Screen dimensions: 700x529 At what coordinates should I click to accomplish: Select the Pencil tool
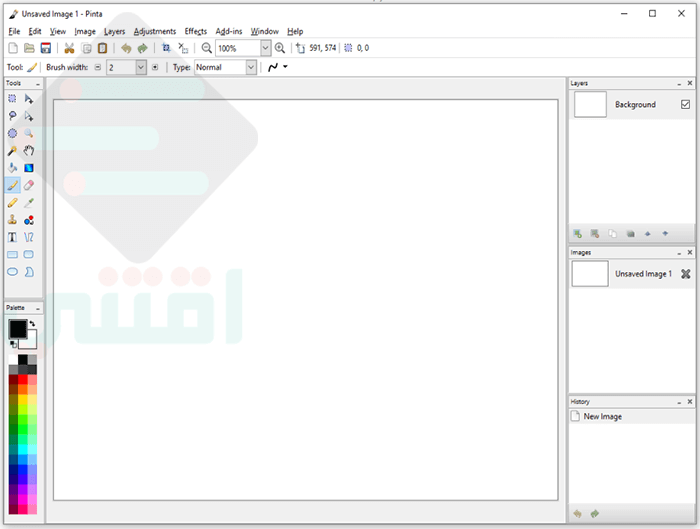[x=12, y=203]
